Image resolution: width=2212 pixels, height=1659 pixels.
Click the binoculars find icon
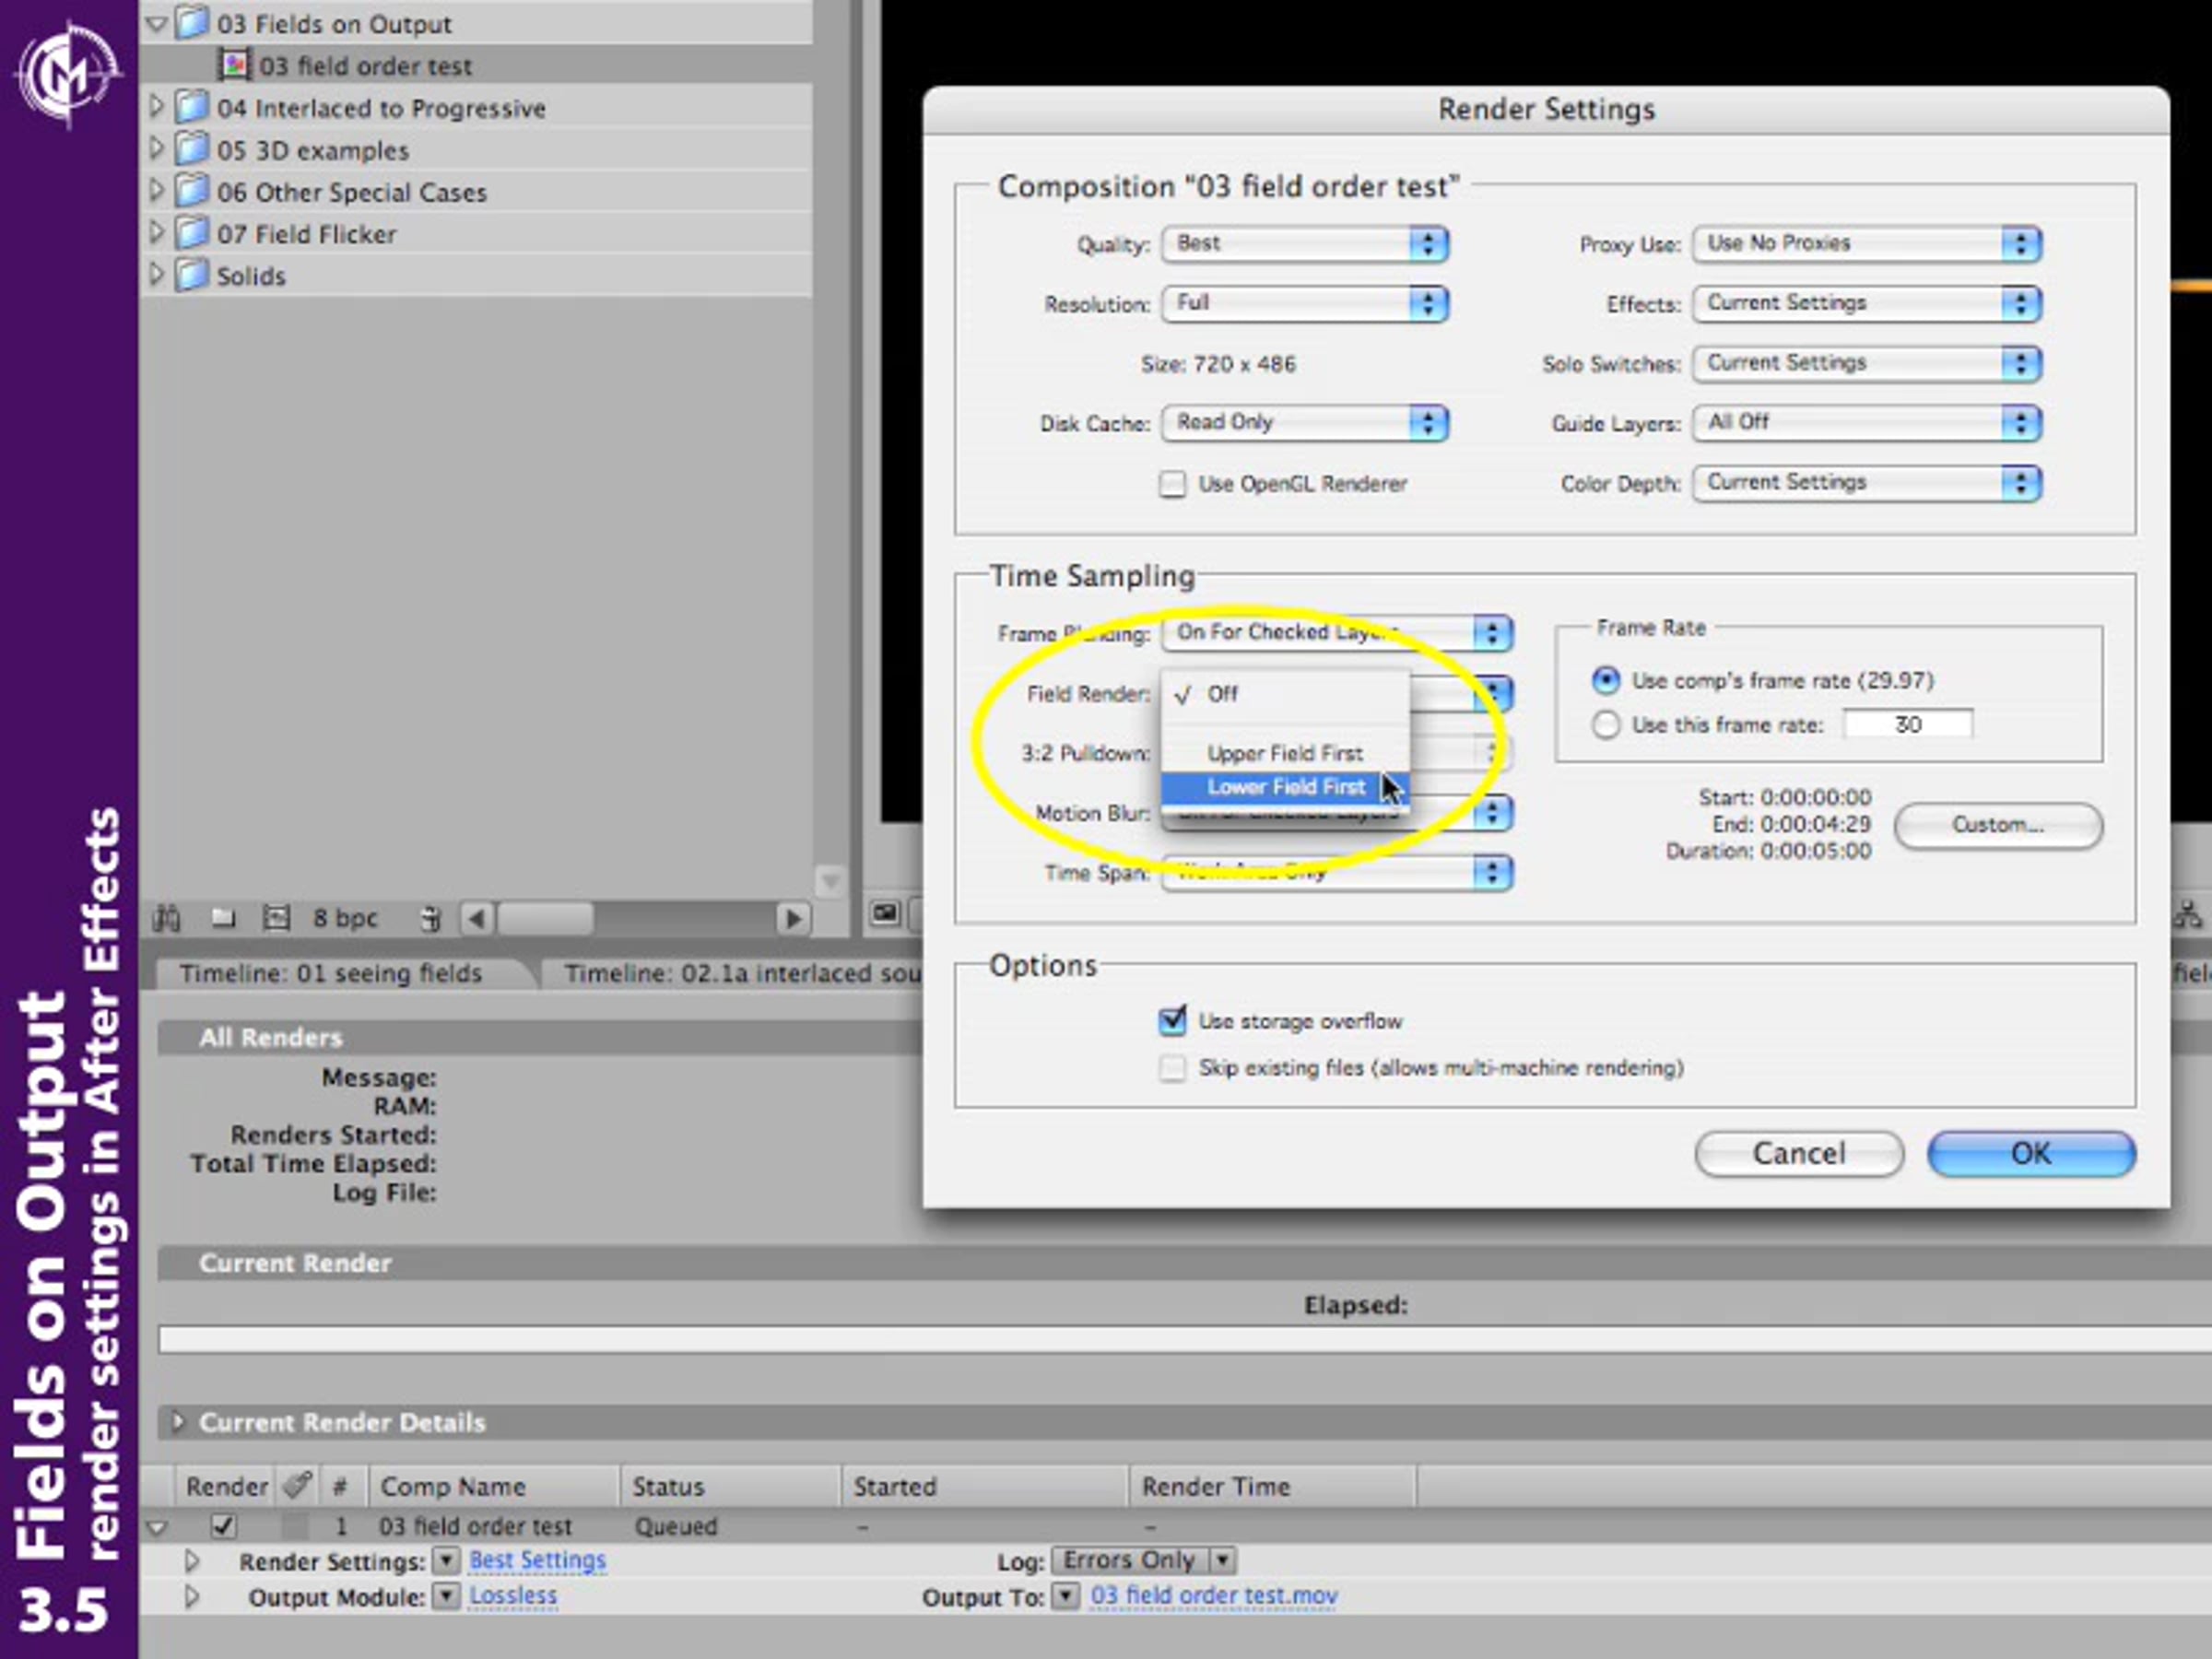[166, 917]
